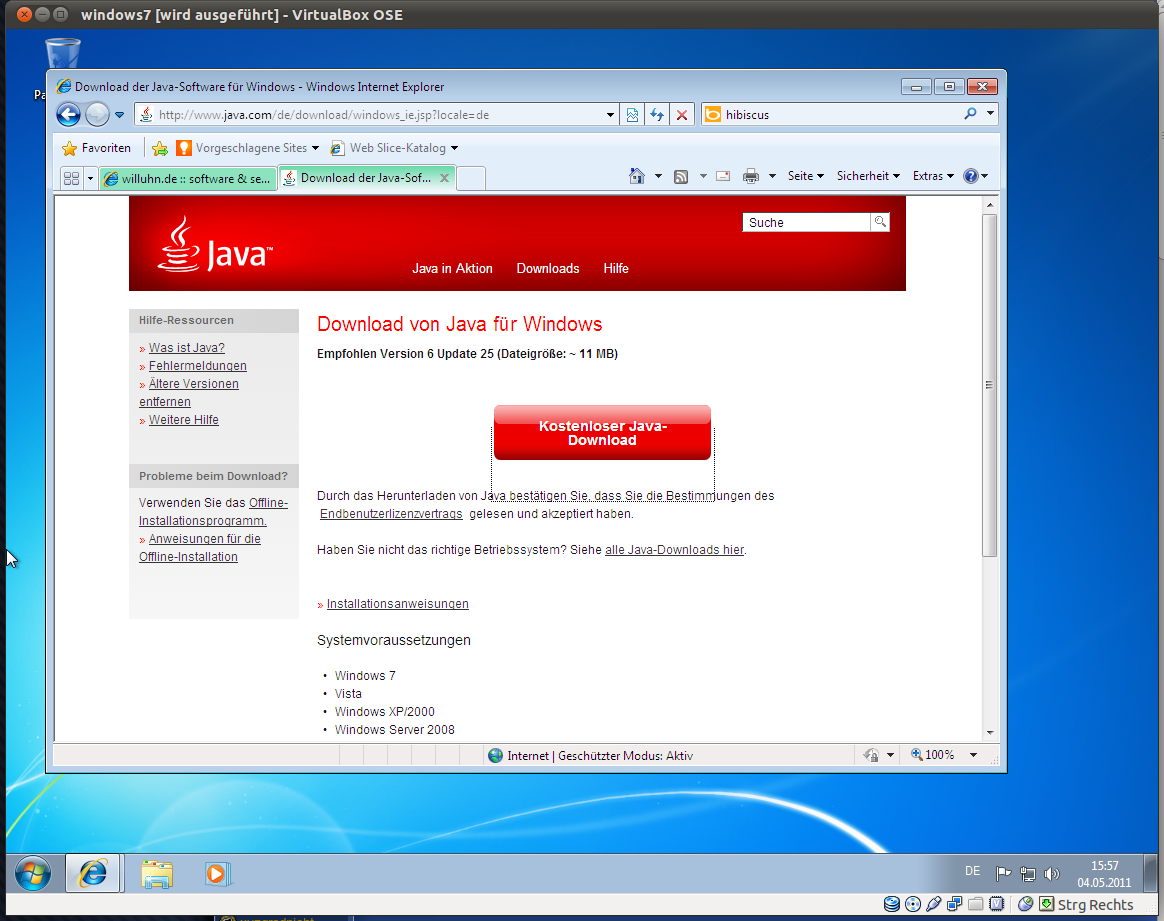Print the page using the printer icon
The width and height of the screenshot is (1164, 921).
tap(751, 176)
